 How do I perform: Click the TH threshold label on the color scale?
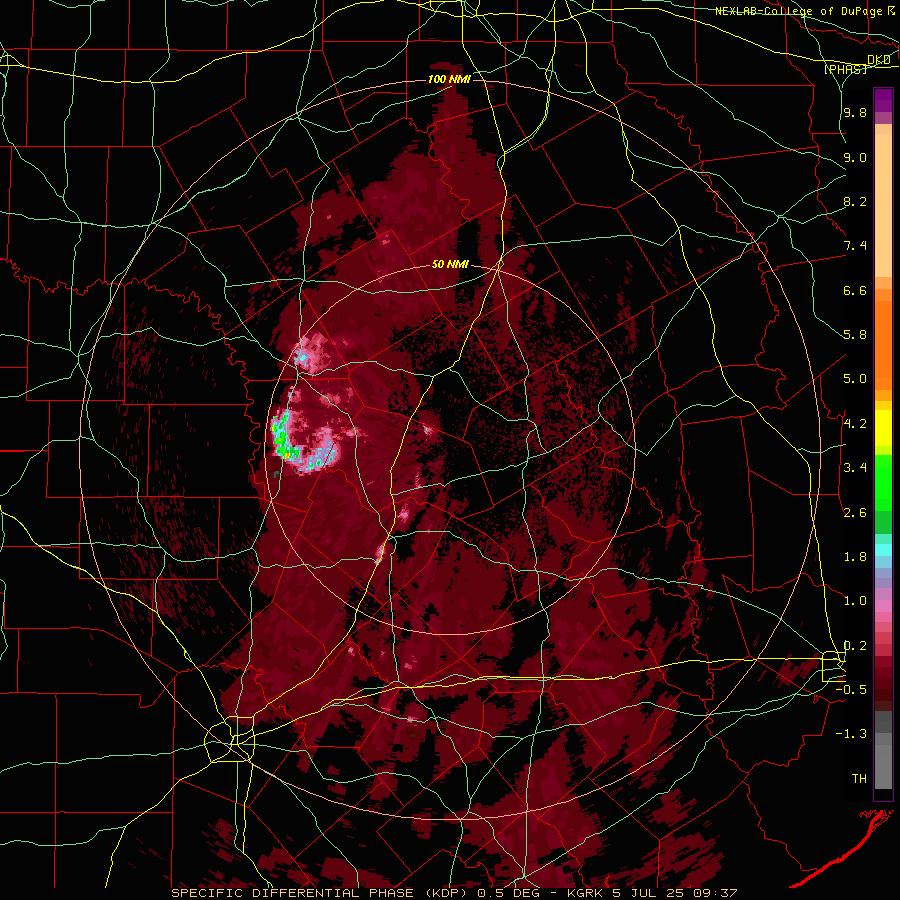click(859, 779)
